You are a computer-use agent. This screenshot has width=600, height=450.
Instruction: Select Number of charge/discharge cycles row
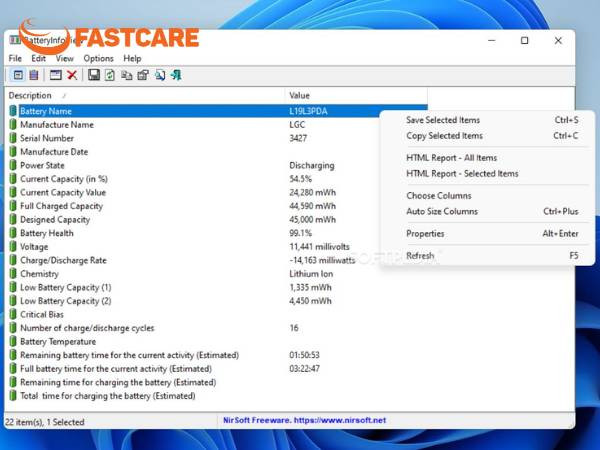217,328
